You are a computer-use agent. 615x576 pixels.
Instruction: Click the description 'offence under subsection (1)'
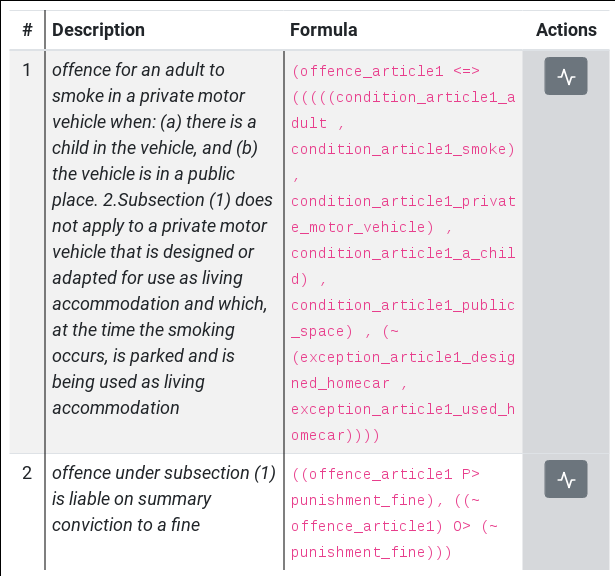(x=164, y=499)
